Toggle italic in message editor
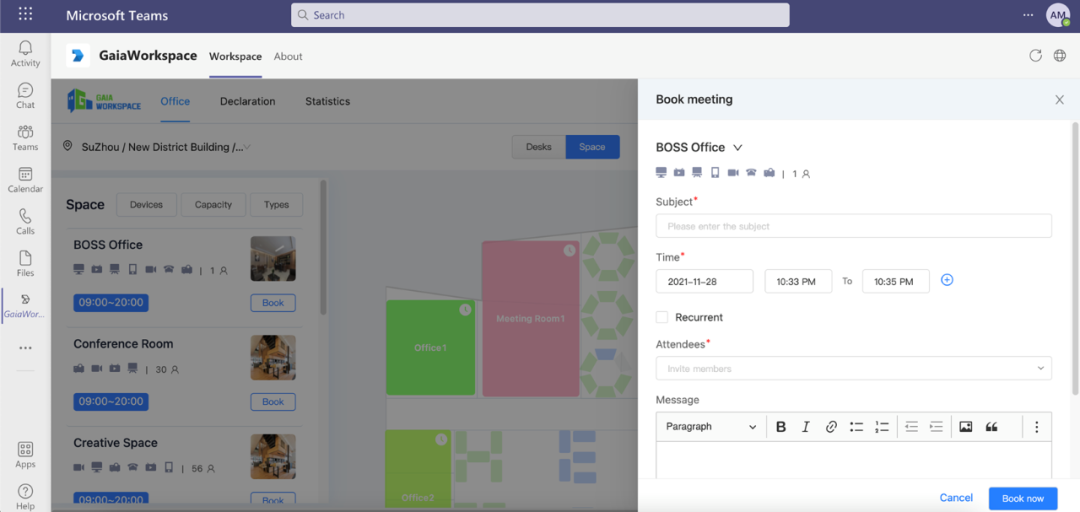1080x512 pixels. coord(806,427)
